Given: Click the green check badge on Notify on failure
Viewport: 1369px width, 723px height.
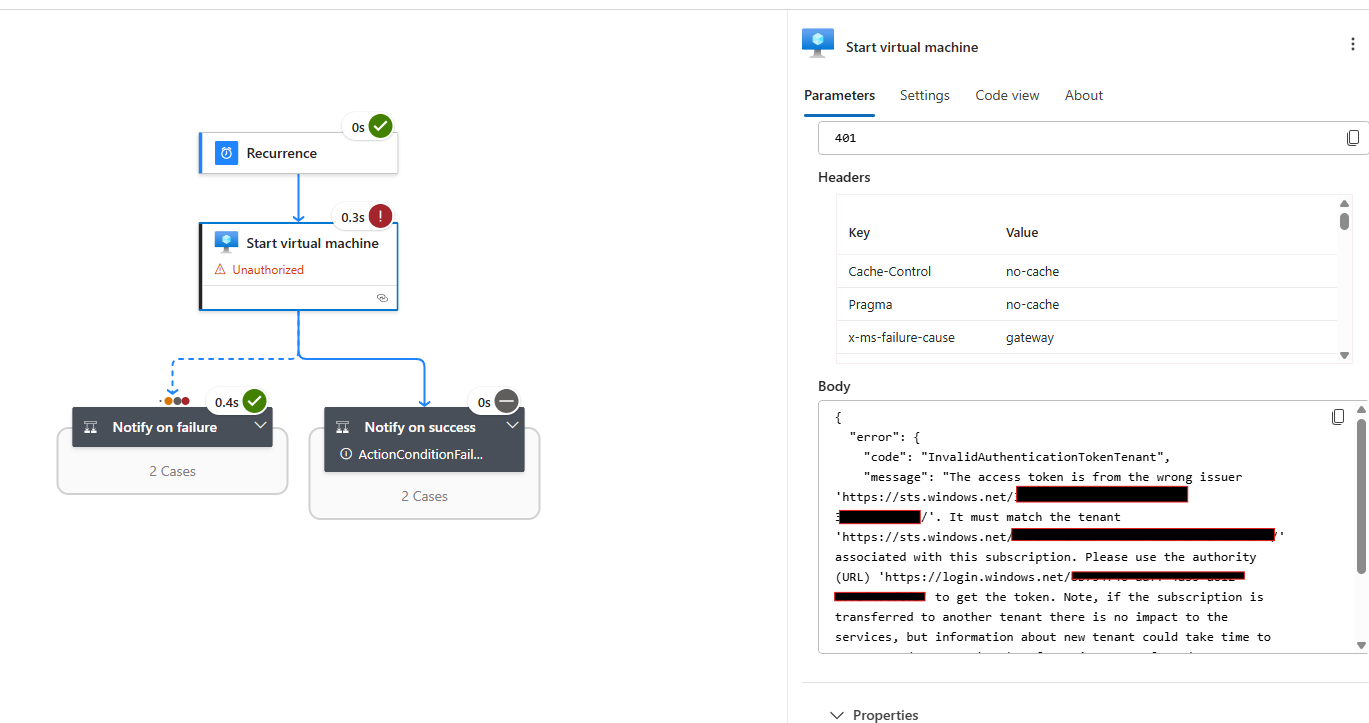Looking at the screenshot, I should click(255, 401).
